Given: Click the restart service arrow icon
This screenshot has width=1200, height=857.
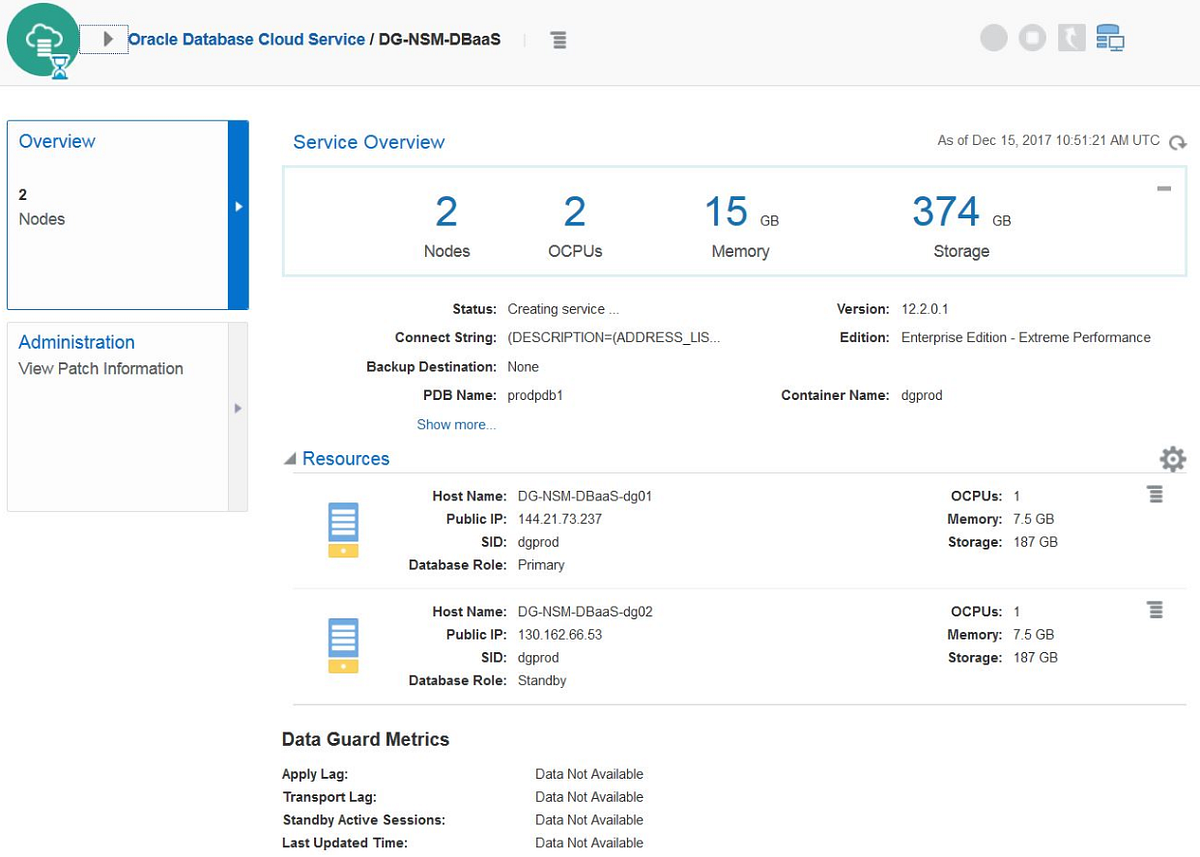Looking at the screenshot, I should pos(1071,38).
